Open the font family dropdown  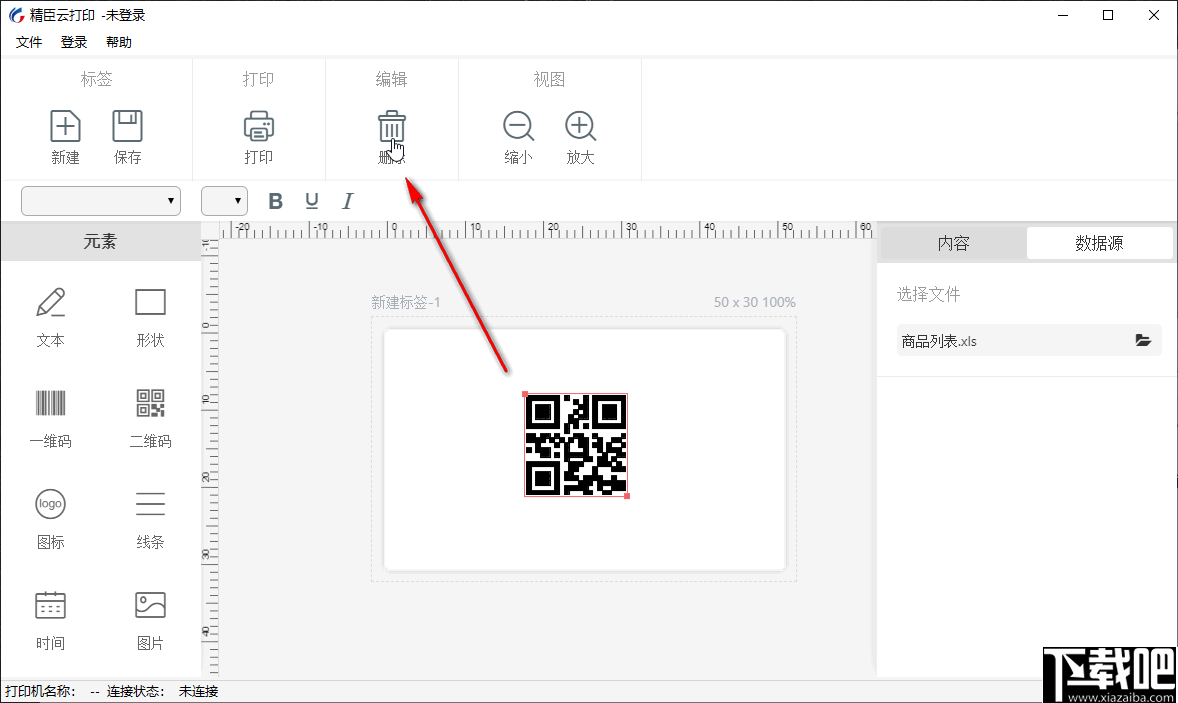click(x=172, y=200)
